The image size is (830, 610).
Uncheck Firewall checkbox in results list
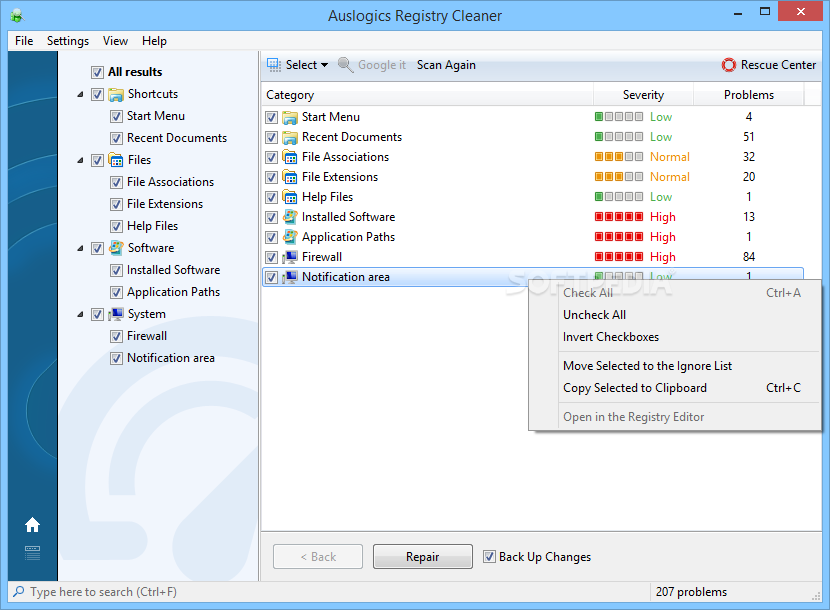pos(272,257)
